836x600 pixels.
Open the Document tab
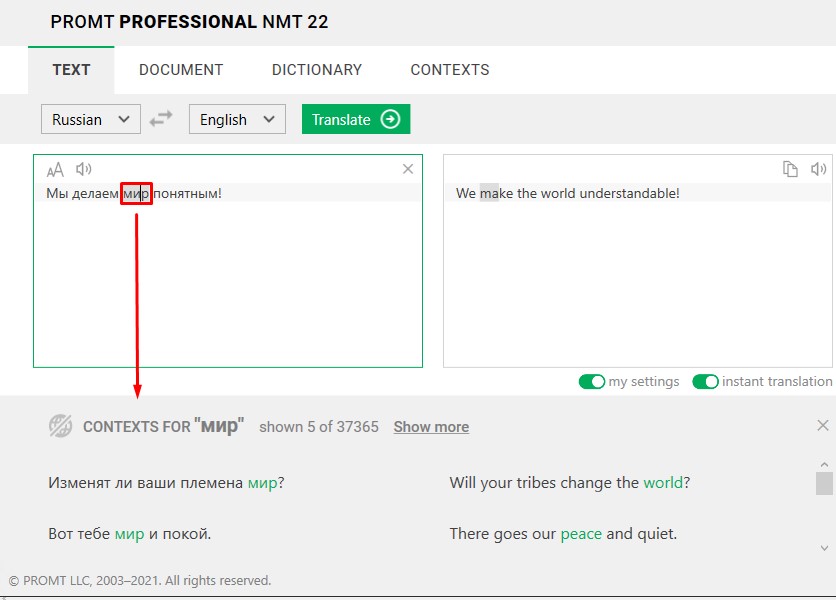[181, 70]
